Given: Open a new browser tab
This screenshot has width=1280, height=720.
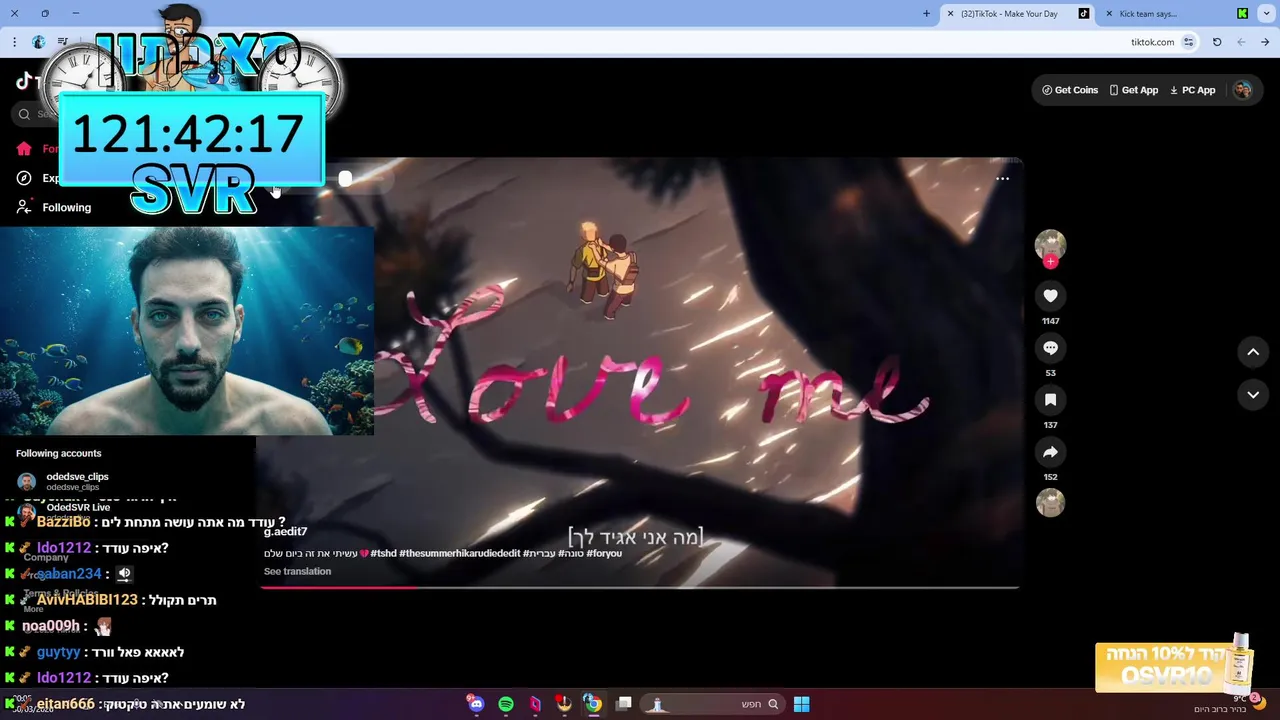Looking at the screenshot, I should click(x=926, y=14).
